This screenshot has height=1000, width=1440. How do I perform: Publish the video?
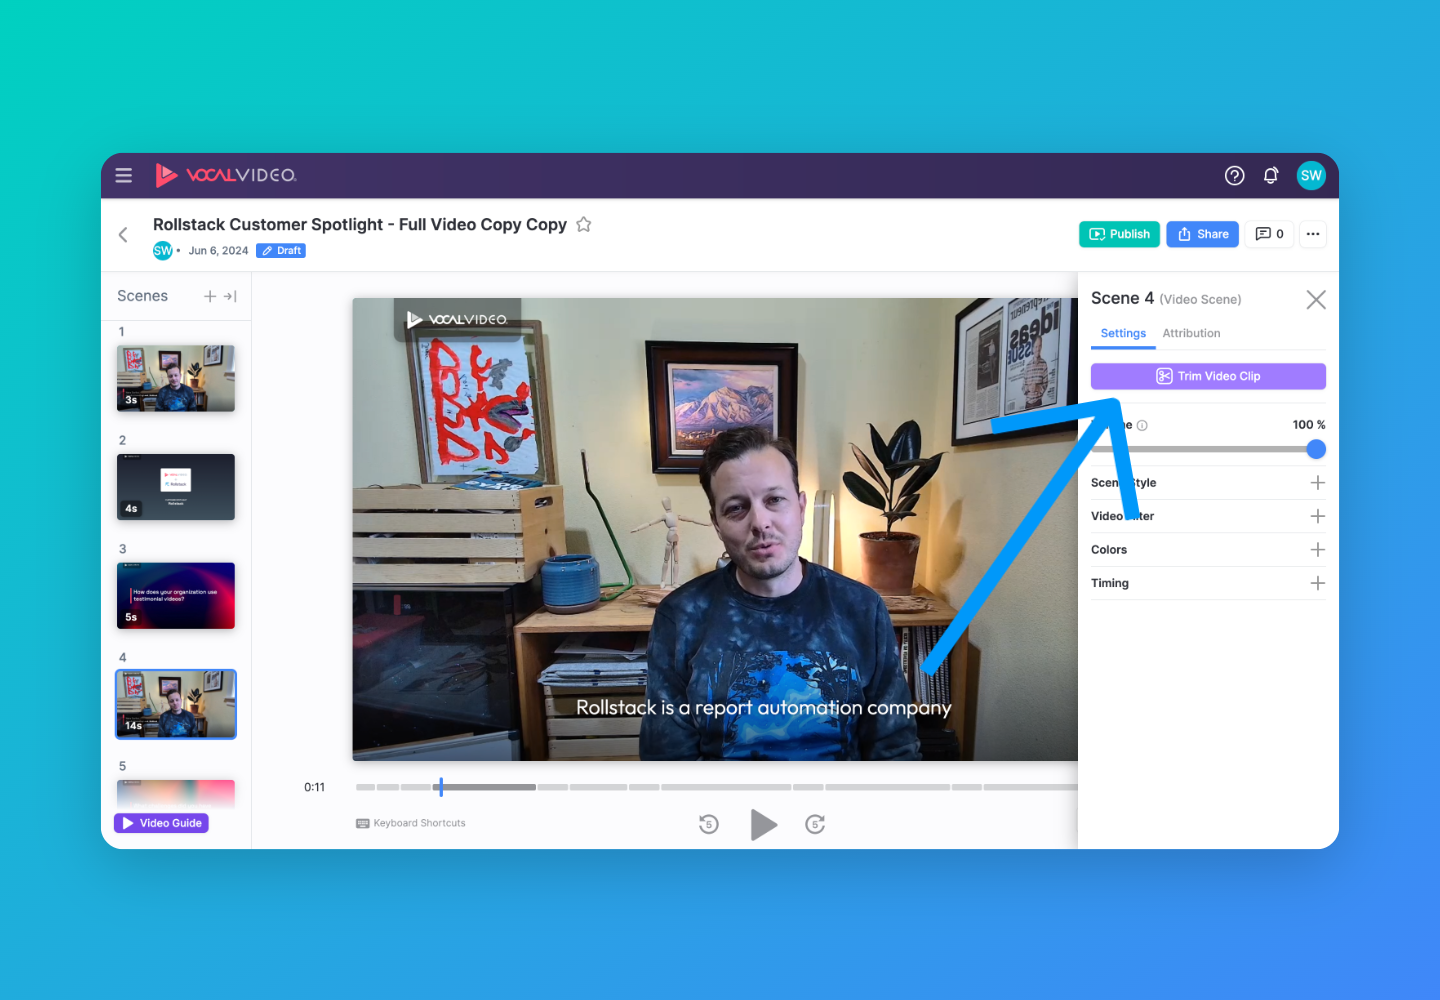click(1119, 234)
